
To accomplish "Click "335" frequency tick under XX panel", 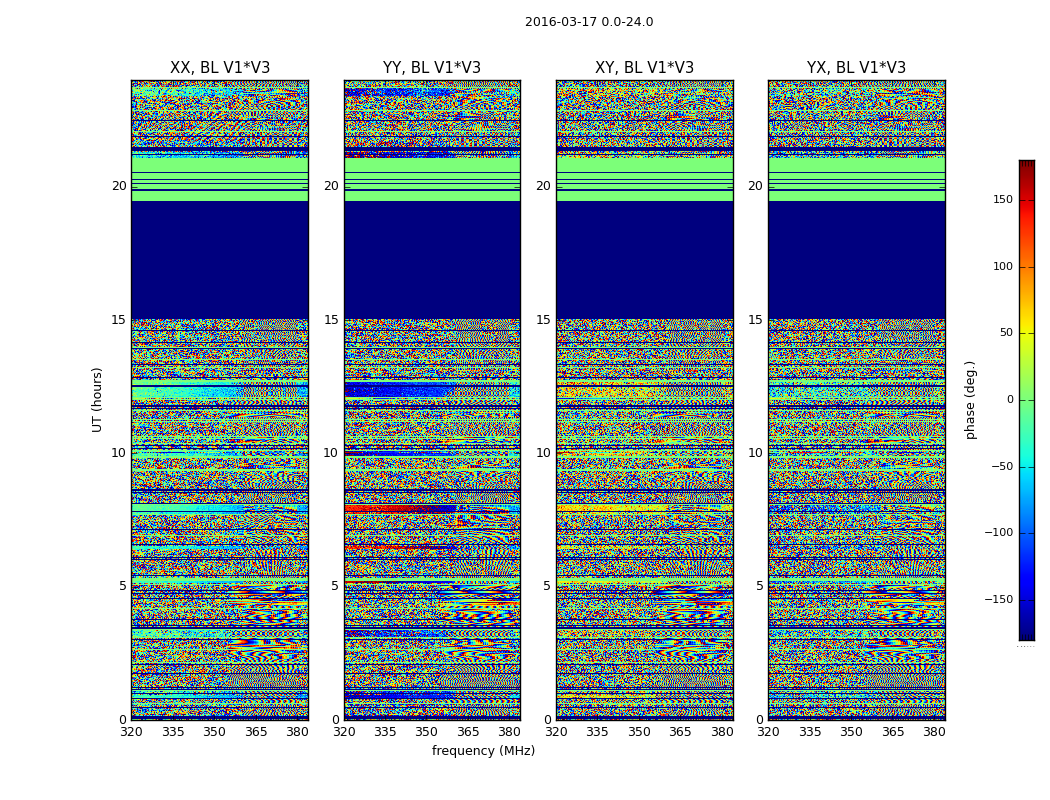I will [173, 732].
